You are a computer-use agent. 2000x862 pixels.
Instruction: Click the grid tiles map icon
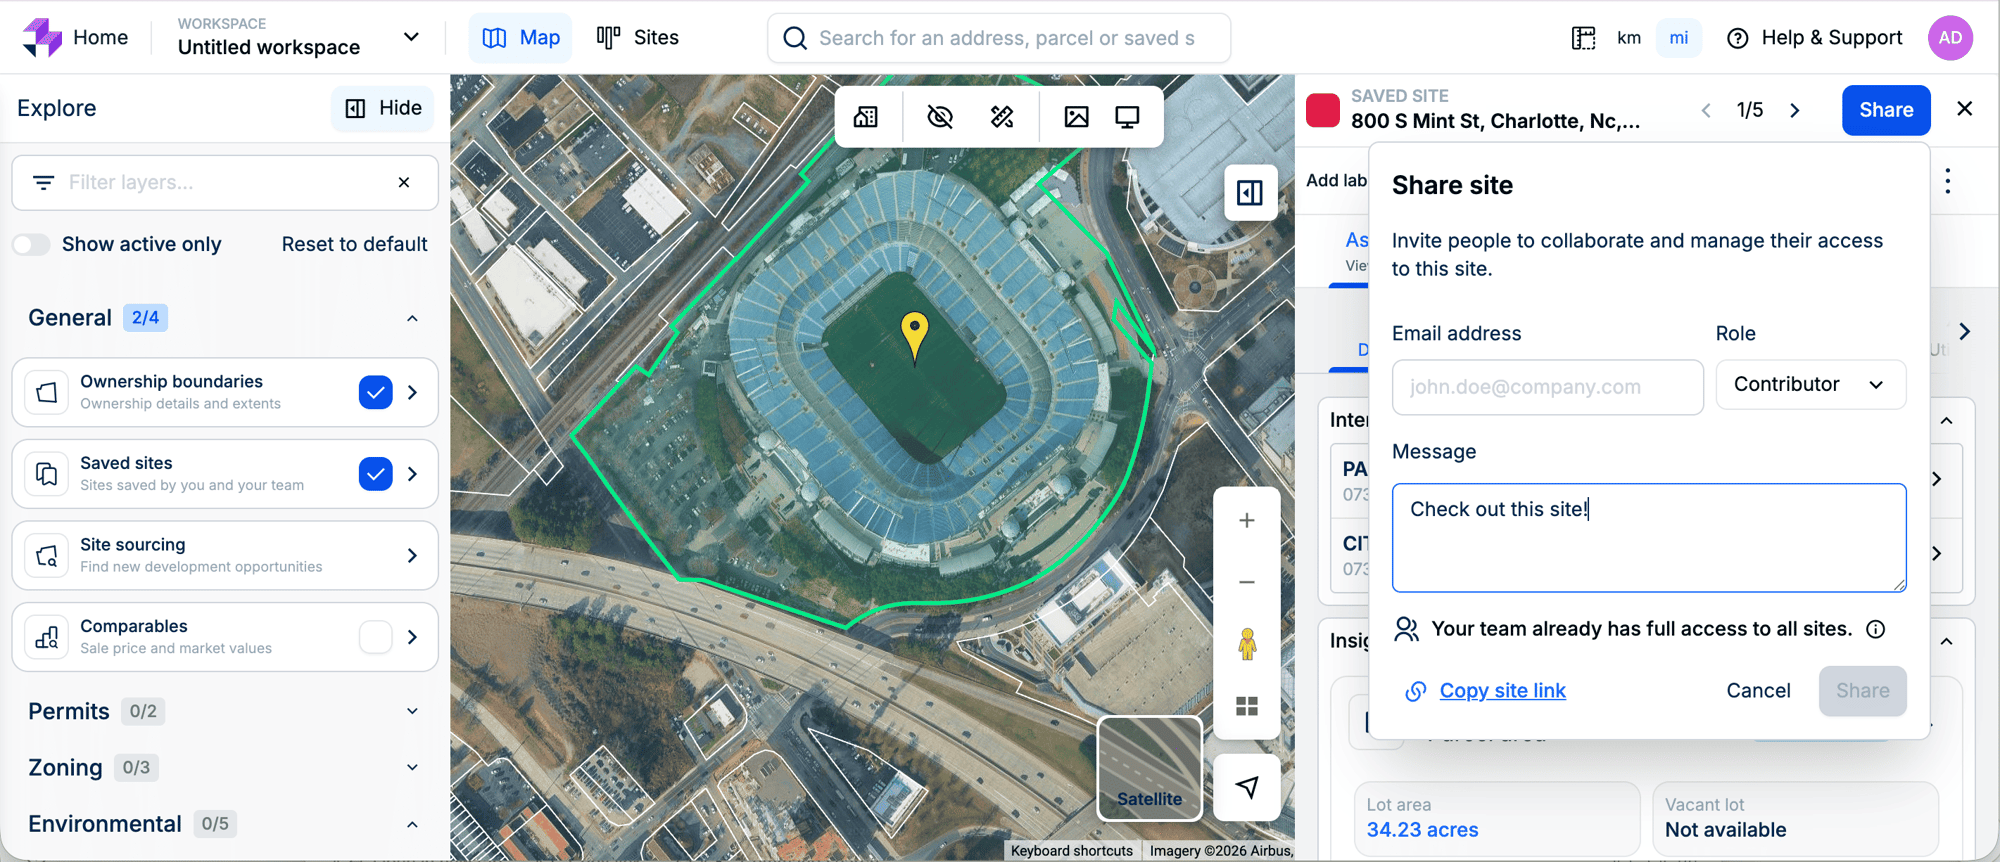pos(1247,706)
